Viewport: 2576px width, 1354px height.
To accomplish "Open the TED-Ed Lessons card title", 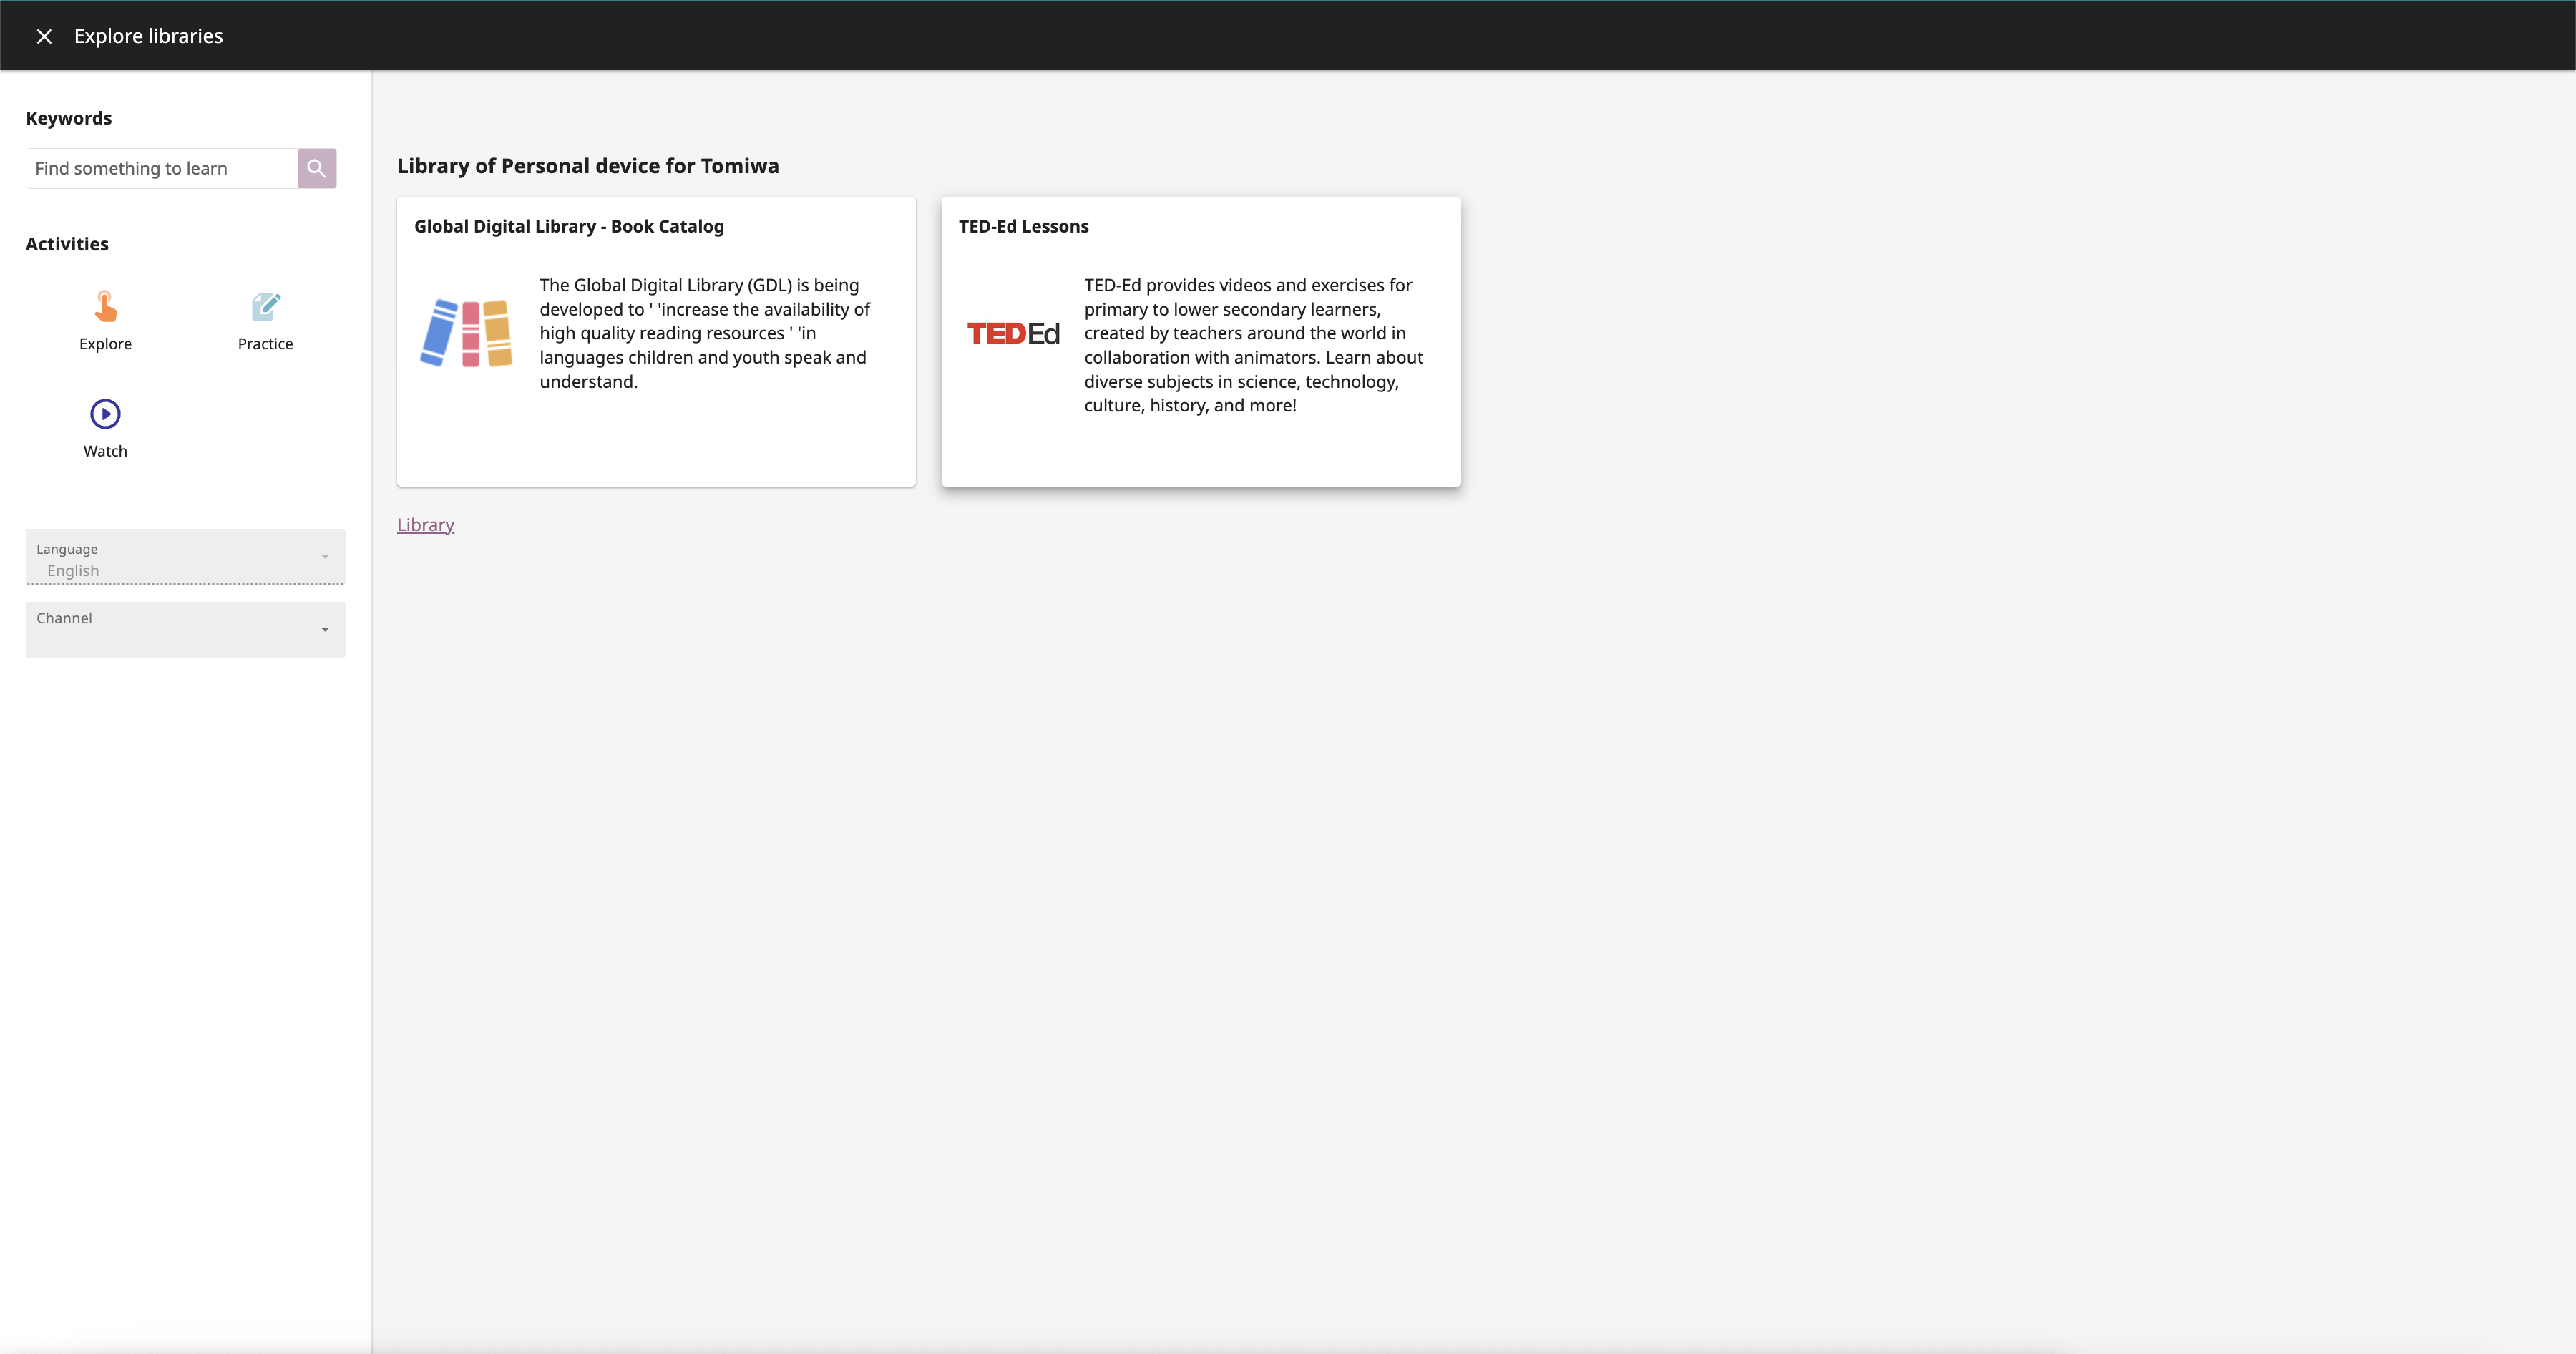I will pos(1023,226).
